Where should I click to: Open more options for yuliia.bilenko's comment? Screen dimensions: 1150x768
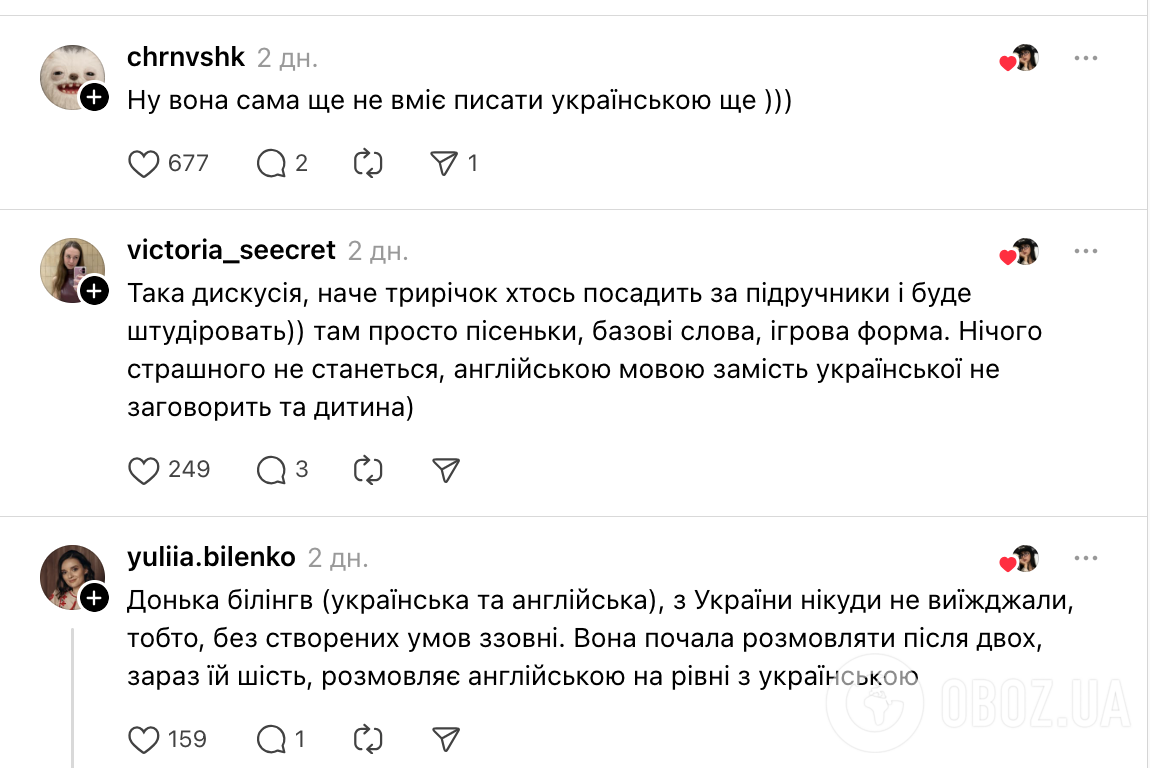point(1086,558)
